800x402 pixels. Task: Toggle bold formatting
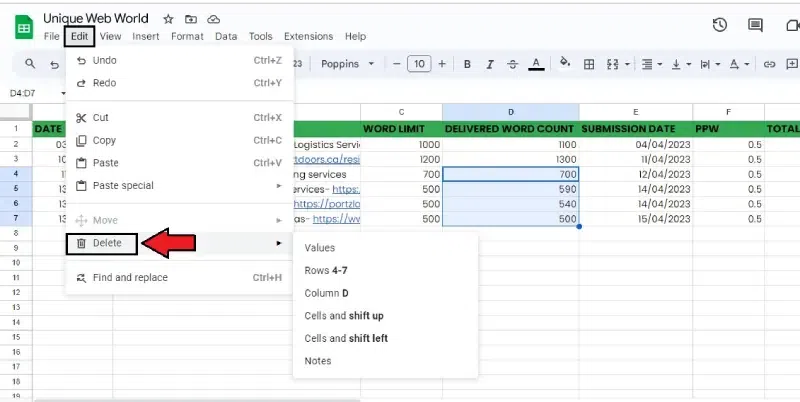point(467,64)
